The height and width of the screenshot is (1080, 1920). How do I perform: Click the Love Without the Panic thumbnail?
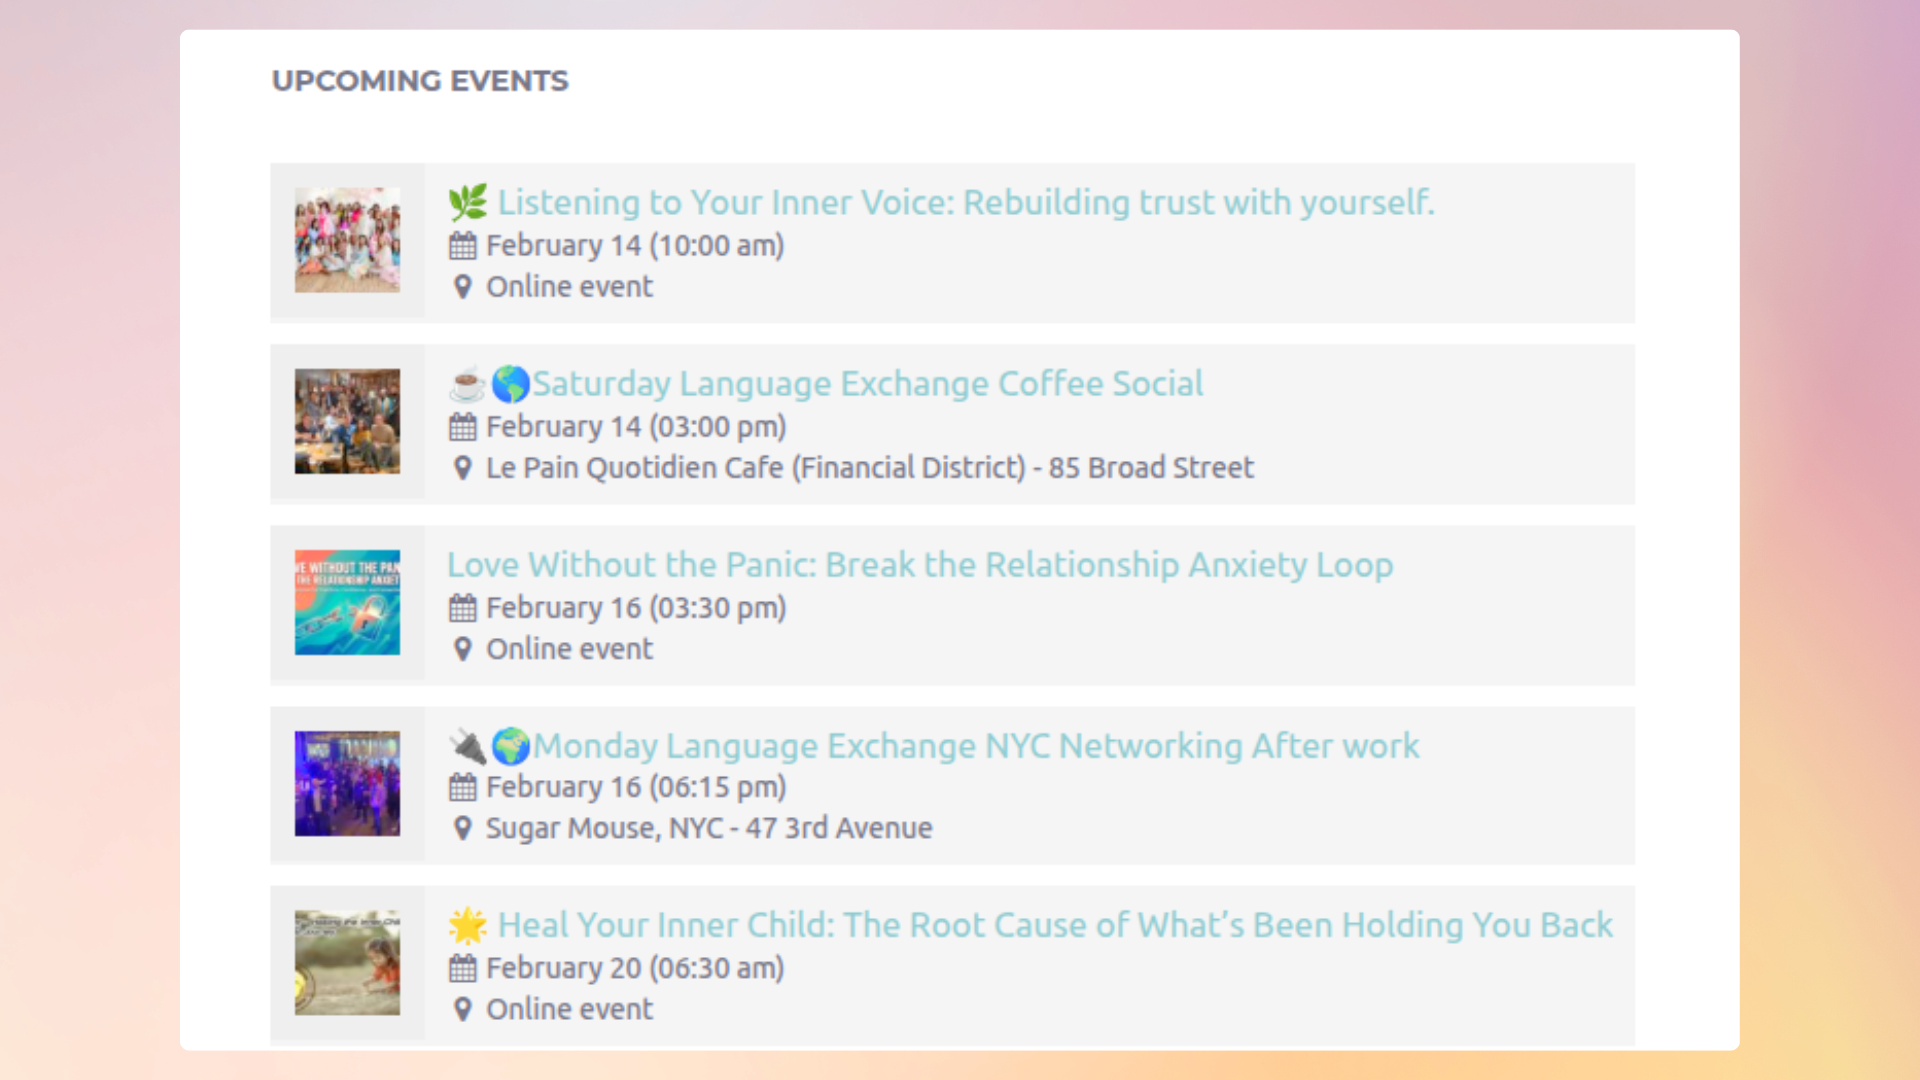(x=347, y=602)
